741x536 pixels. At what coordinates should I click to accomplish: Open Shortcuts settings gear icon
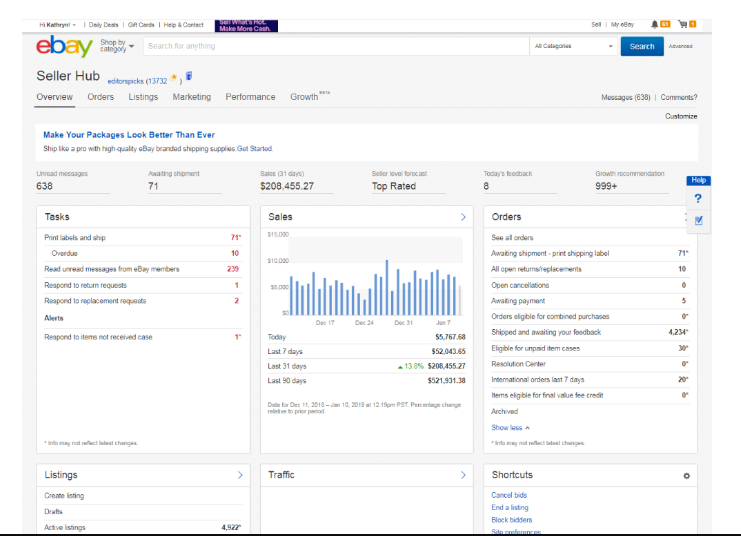click(687, 476)
